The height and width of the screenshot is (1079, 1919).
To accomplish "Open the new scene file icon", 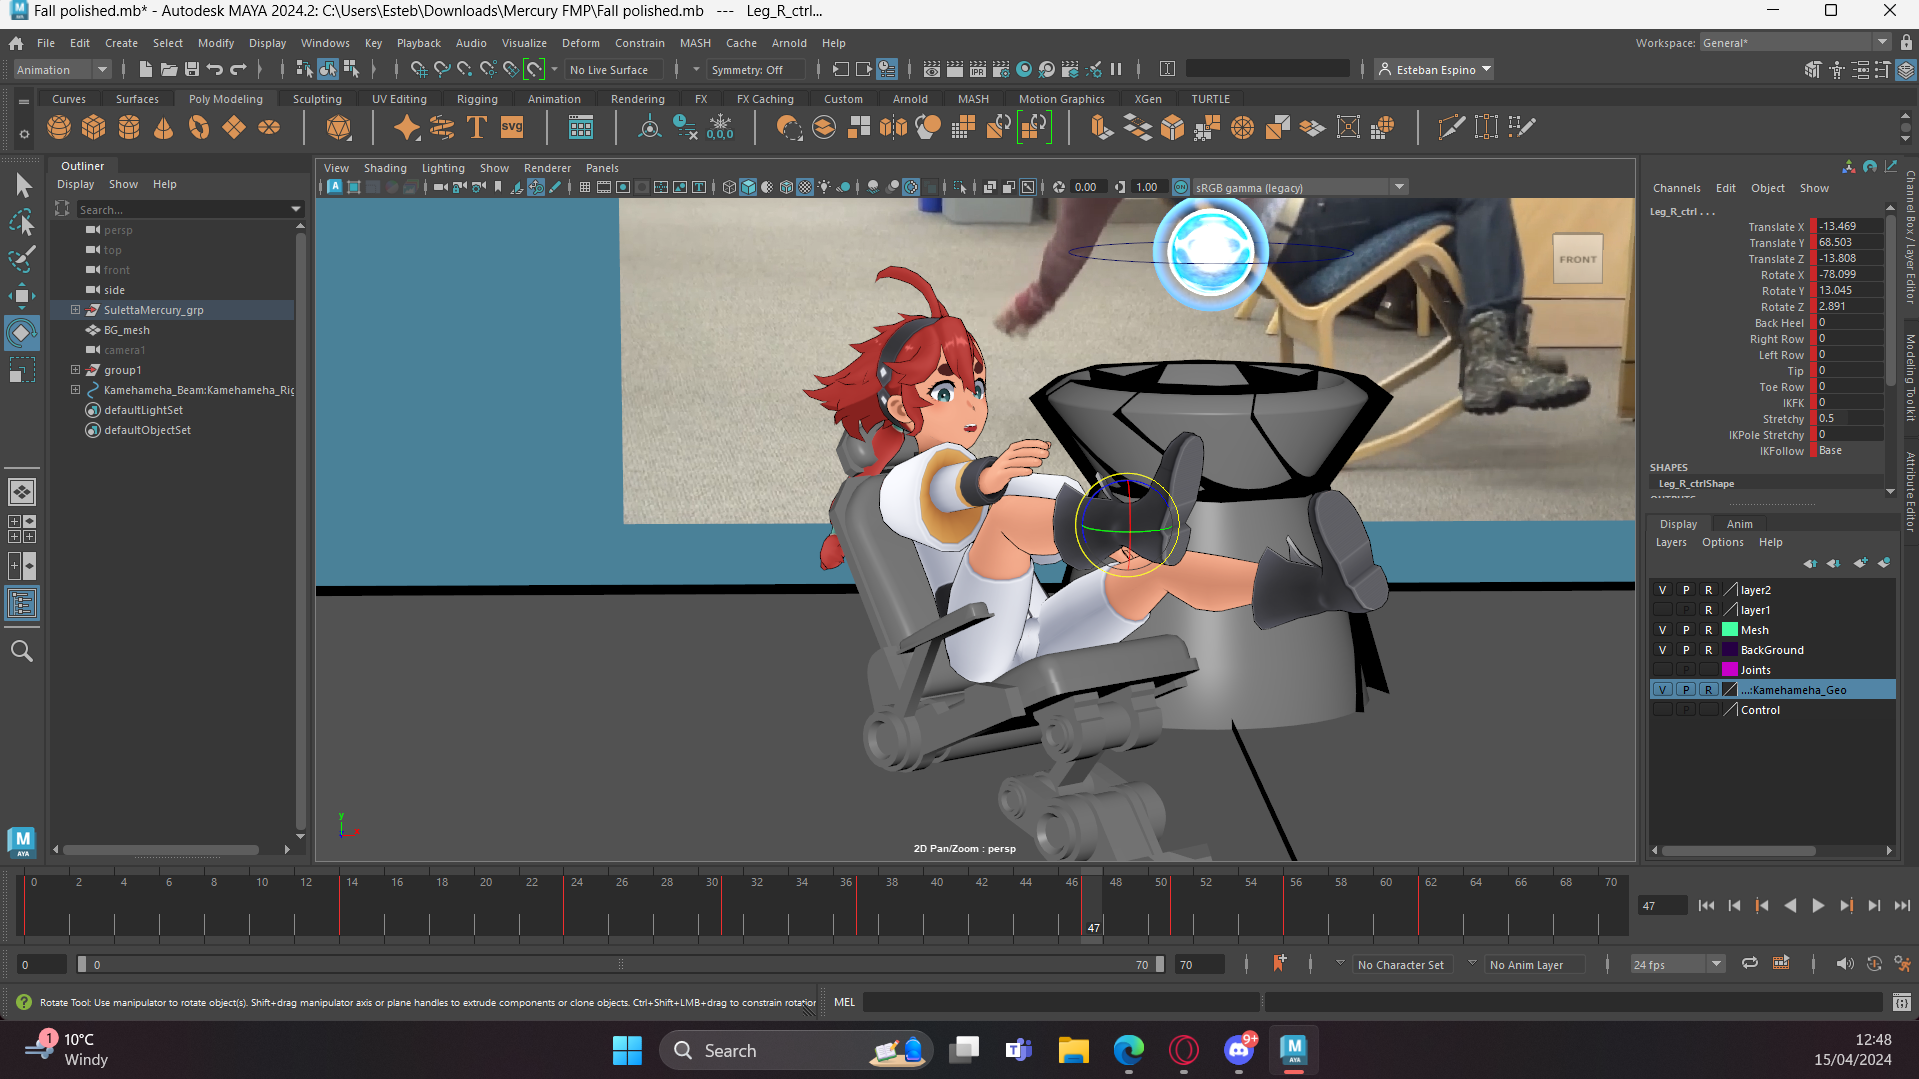I will click(146, 69).
